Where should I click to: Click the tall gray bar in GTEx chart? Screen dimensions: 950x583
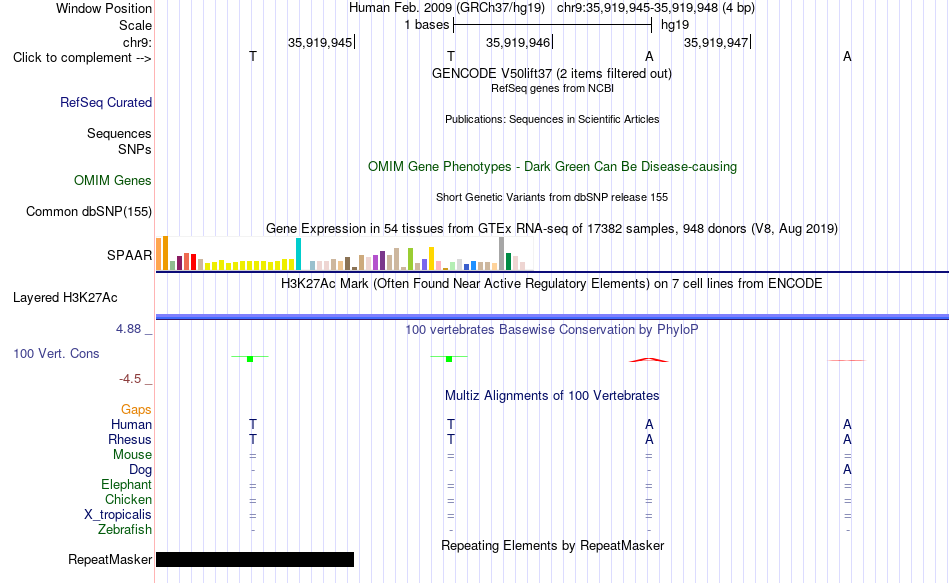point(502,253)
